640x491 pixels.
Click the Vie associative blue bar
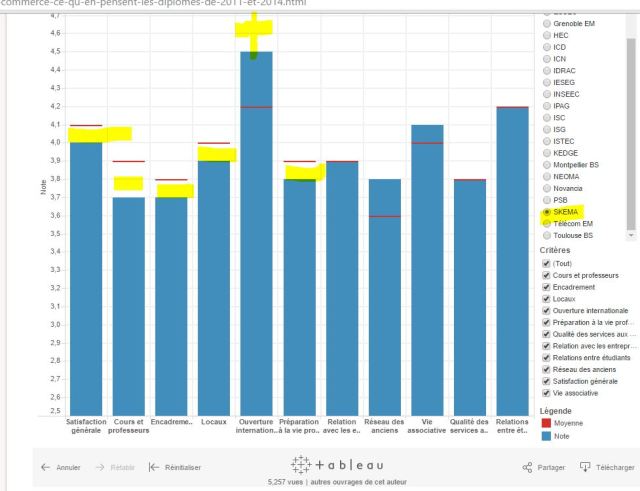(427, 270)
